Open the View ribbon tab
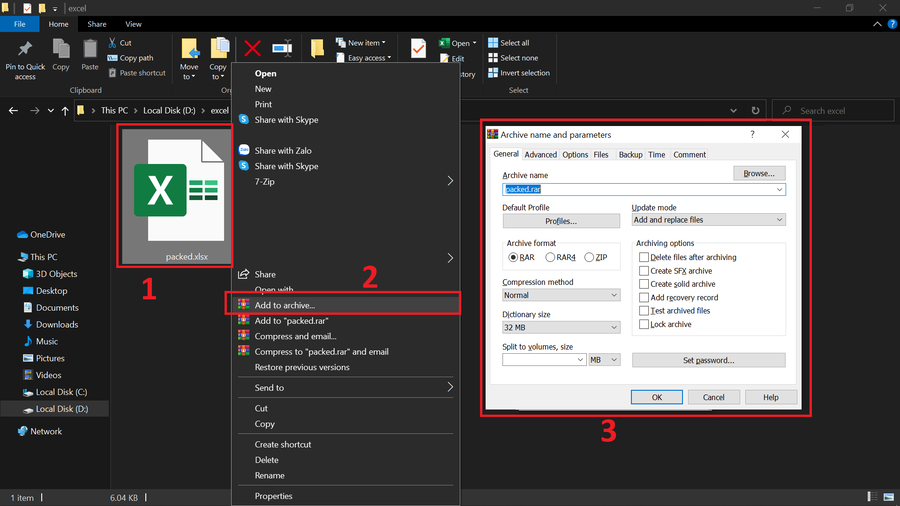Screen dimensions: 900x506 click(x=133, y=24)
